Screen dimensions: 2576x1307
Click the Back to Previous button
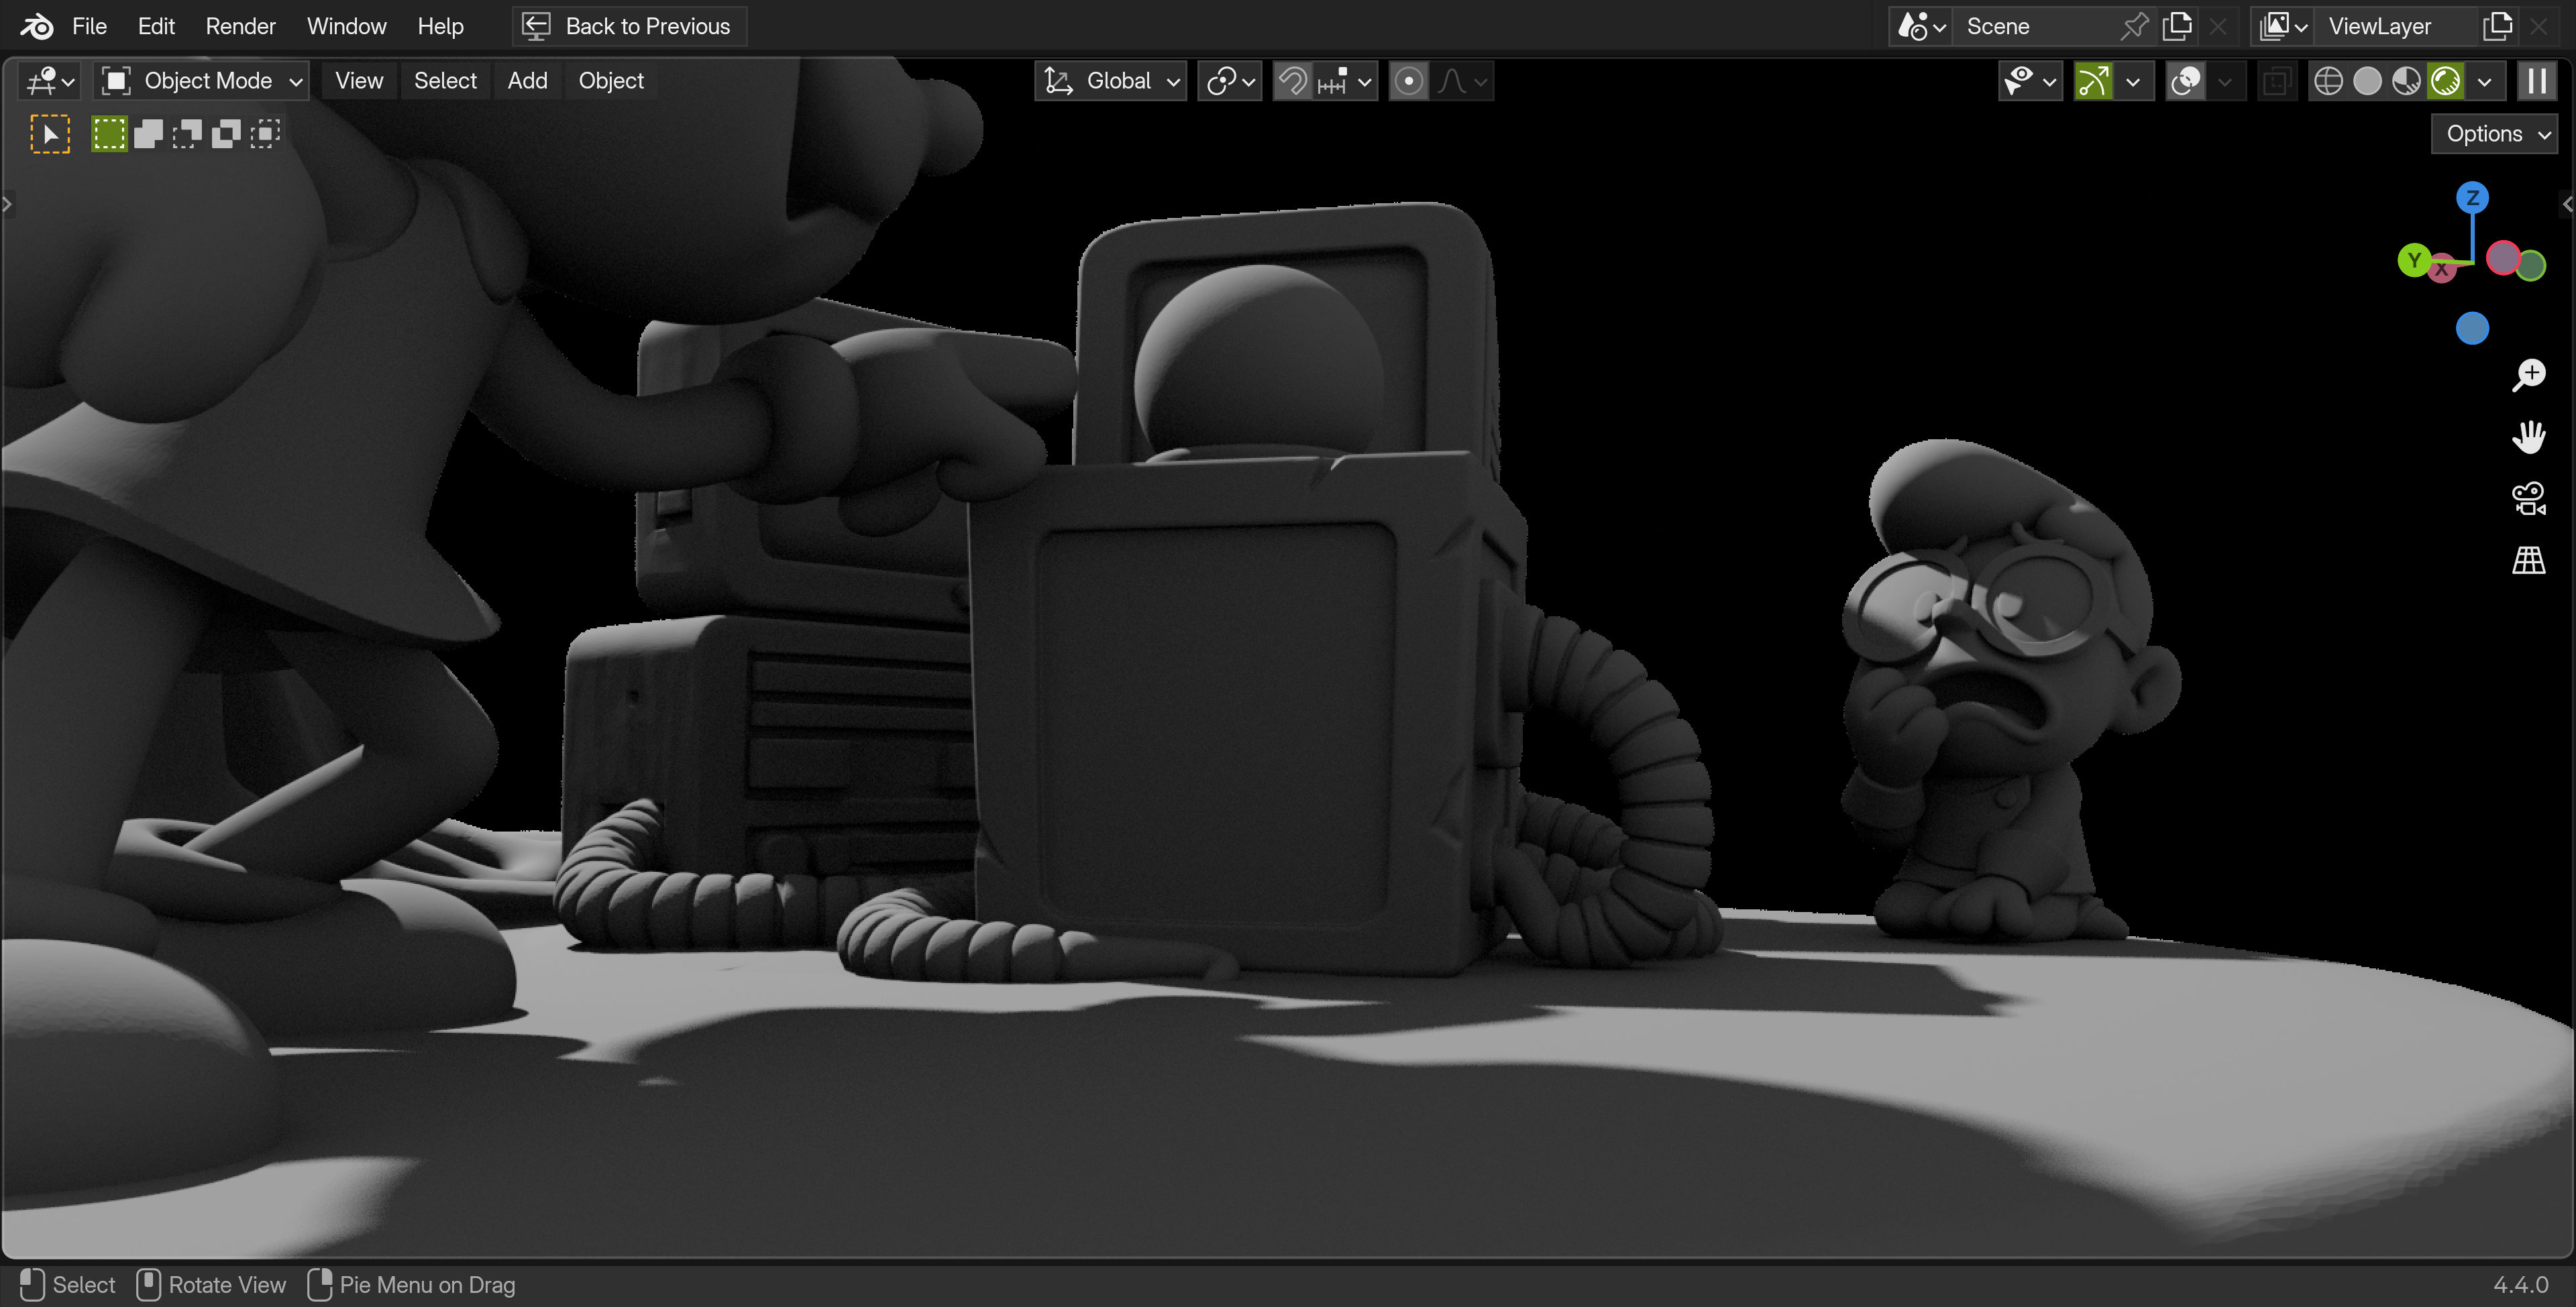click(x=629, y=26)
